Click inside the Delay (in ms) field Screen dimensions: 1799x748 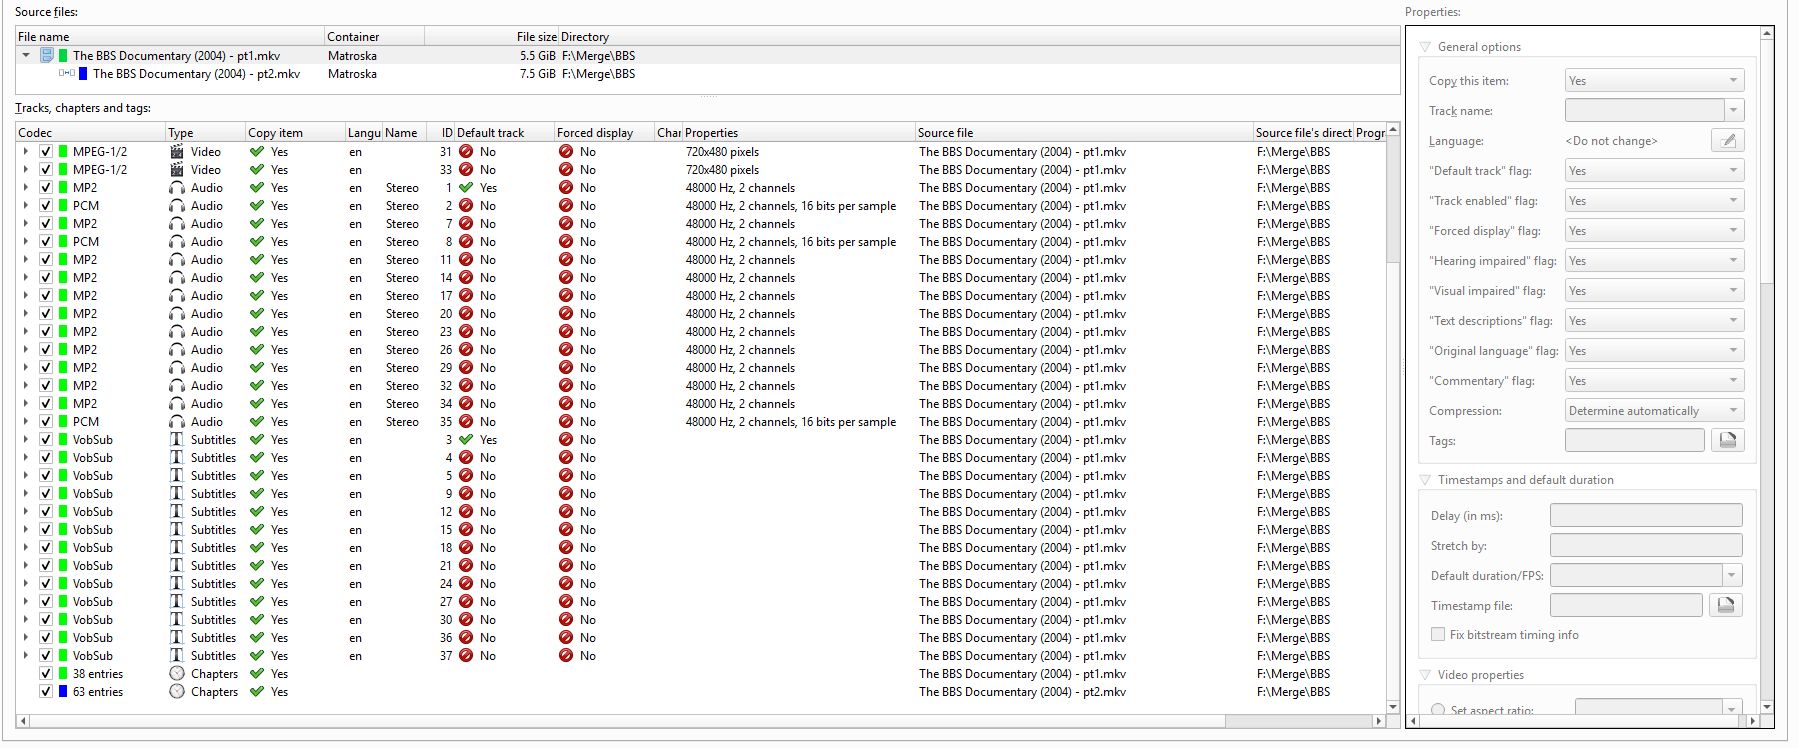coord(1645,515)
